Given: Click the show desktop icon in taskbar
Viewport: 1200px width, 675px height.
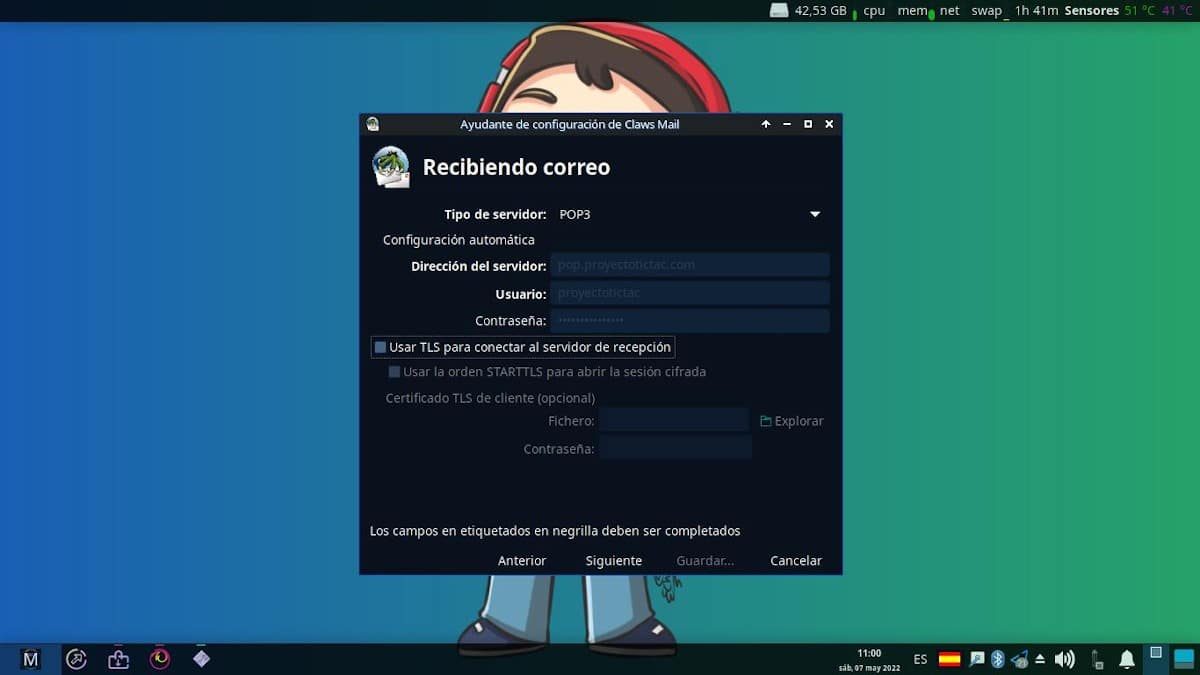Looking at the screenshot, I should tap(1184, 658).
